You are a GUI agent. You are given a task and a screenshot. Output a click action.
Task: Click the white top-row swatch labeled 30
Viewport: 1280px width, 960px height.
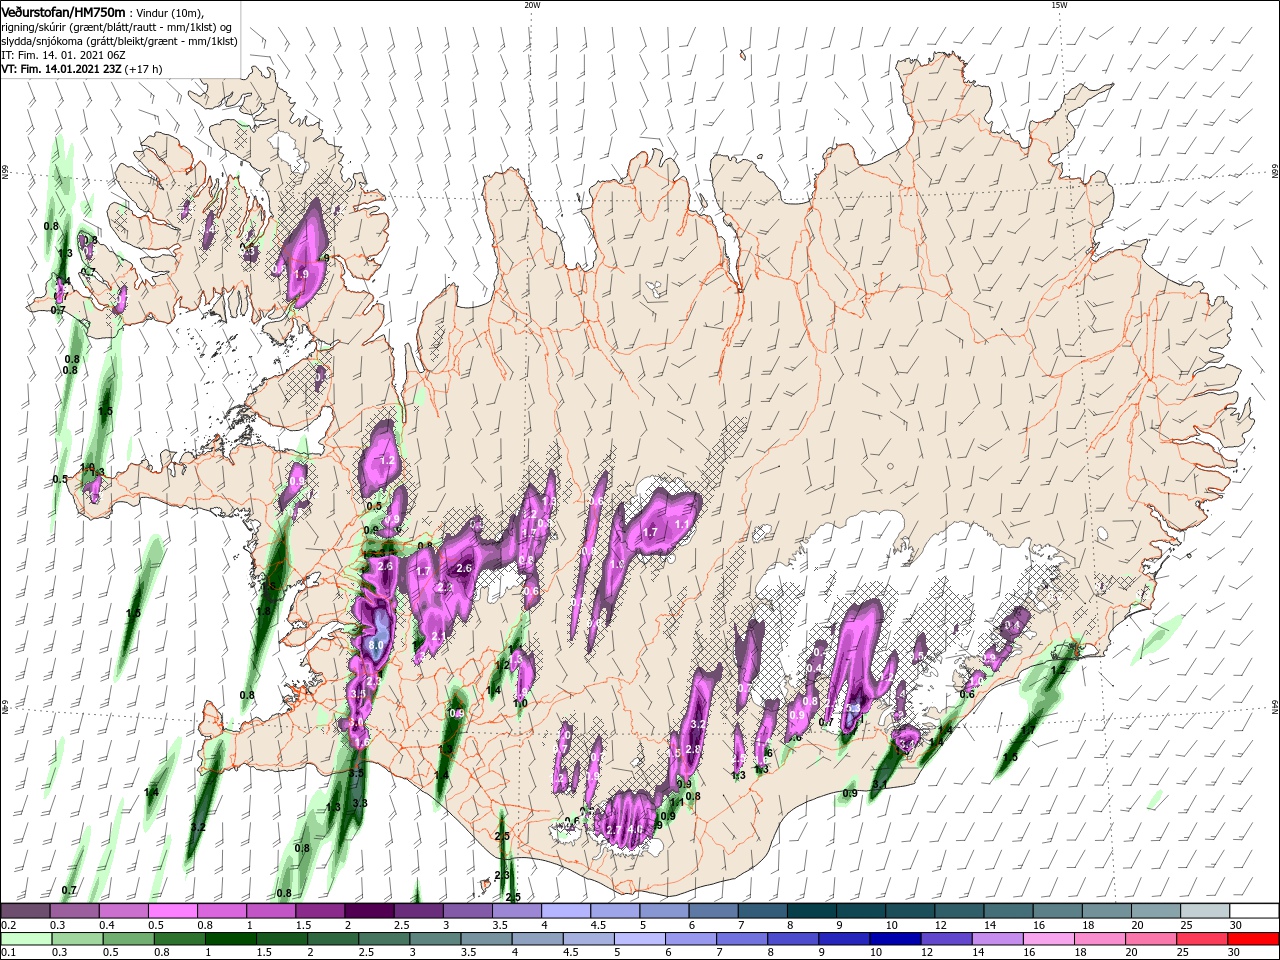pos(1254,911)
